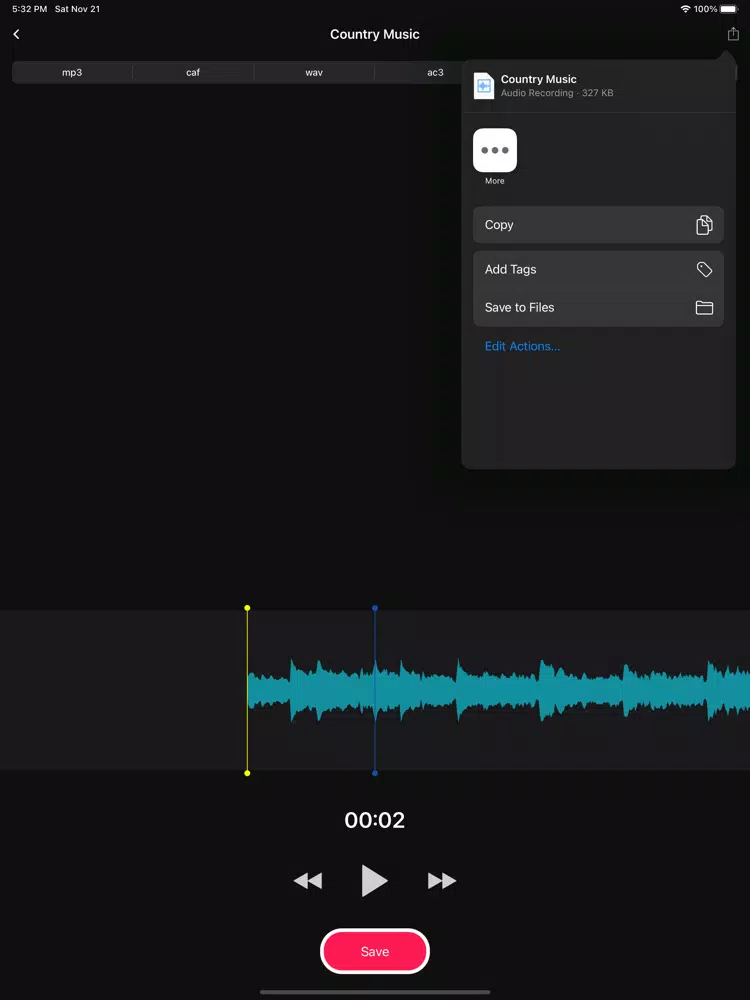Click the Copy documents icon
The image size is (750, 1000).
(x=704, y=224)
